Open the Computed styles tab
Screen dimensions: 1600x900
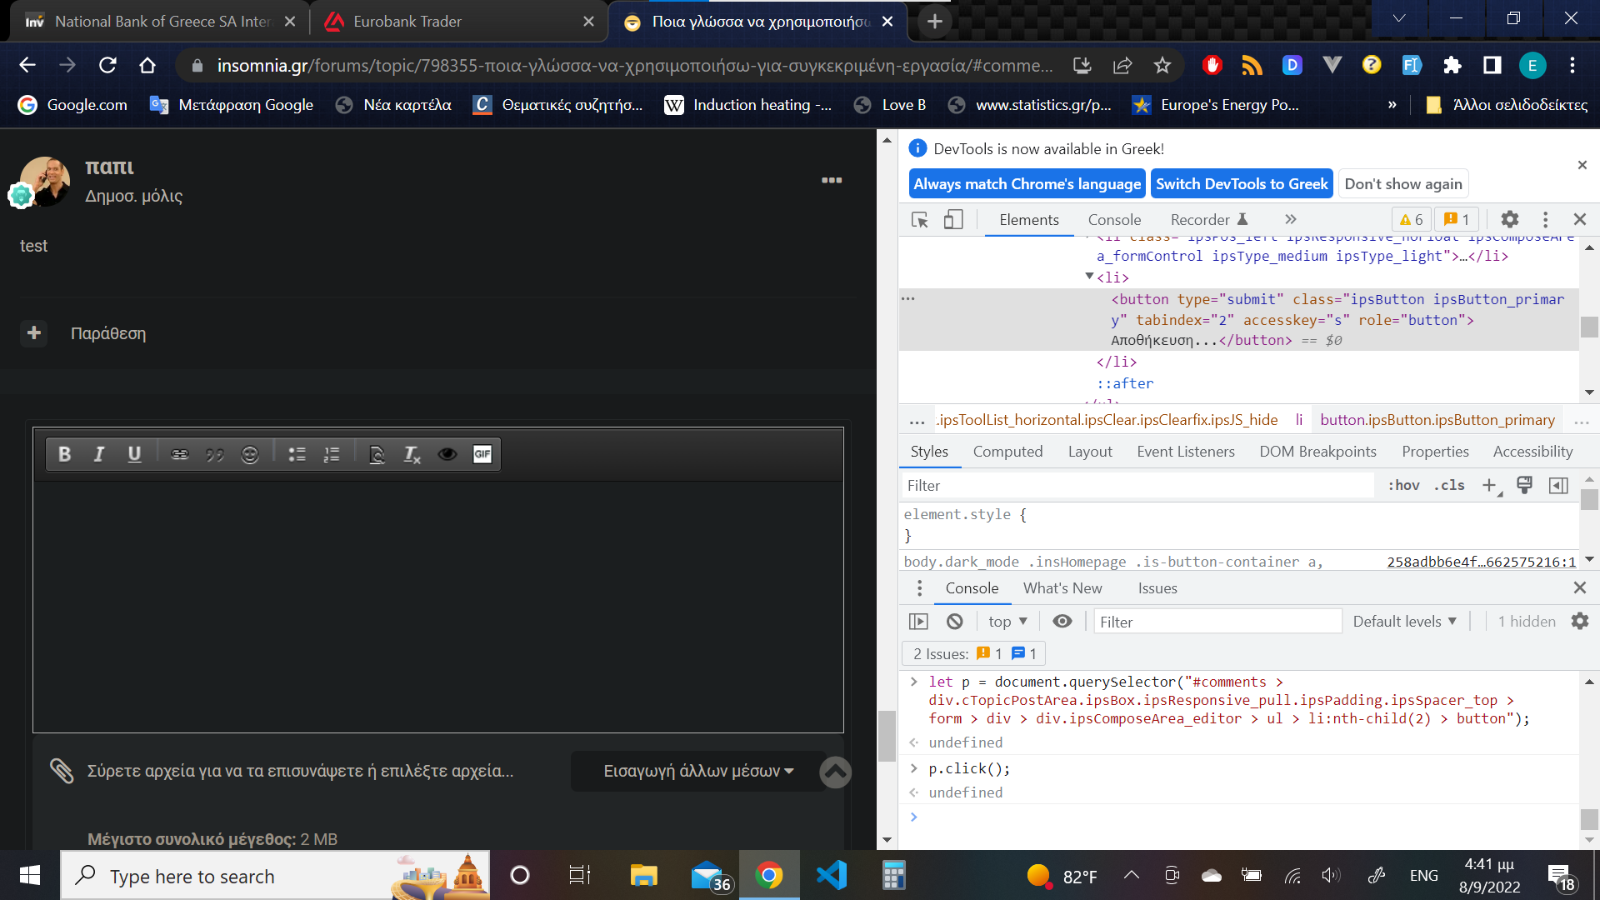(1008, 452)
